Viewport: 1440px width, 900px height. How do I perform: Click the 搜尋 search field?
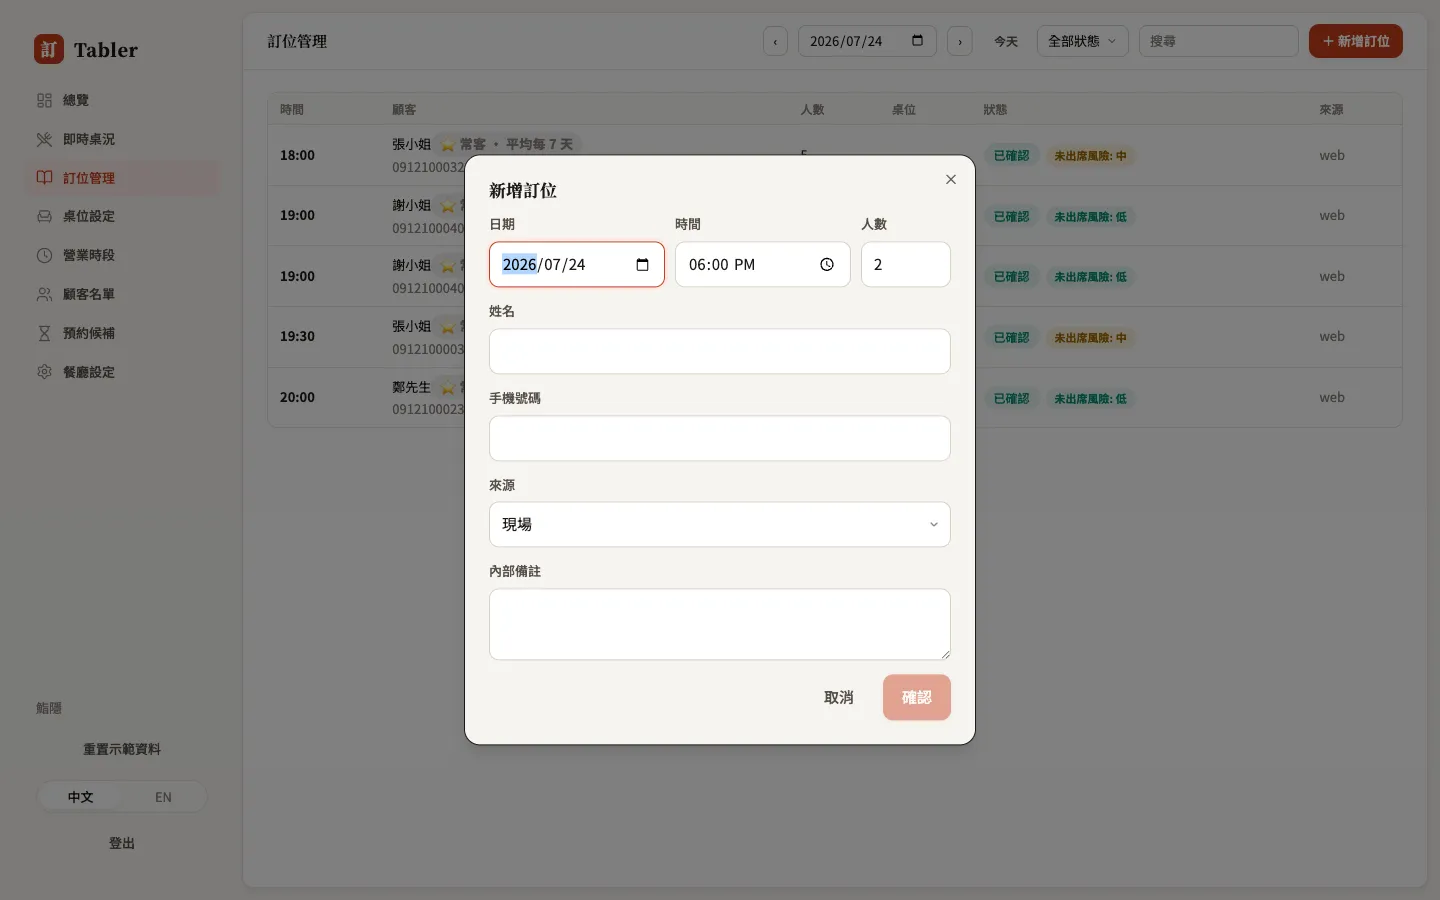pyautogui.click(x=1218, y=41)
